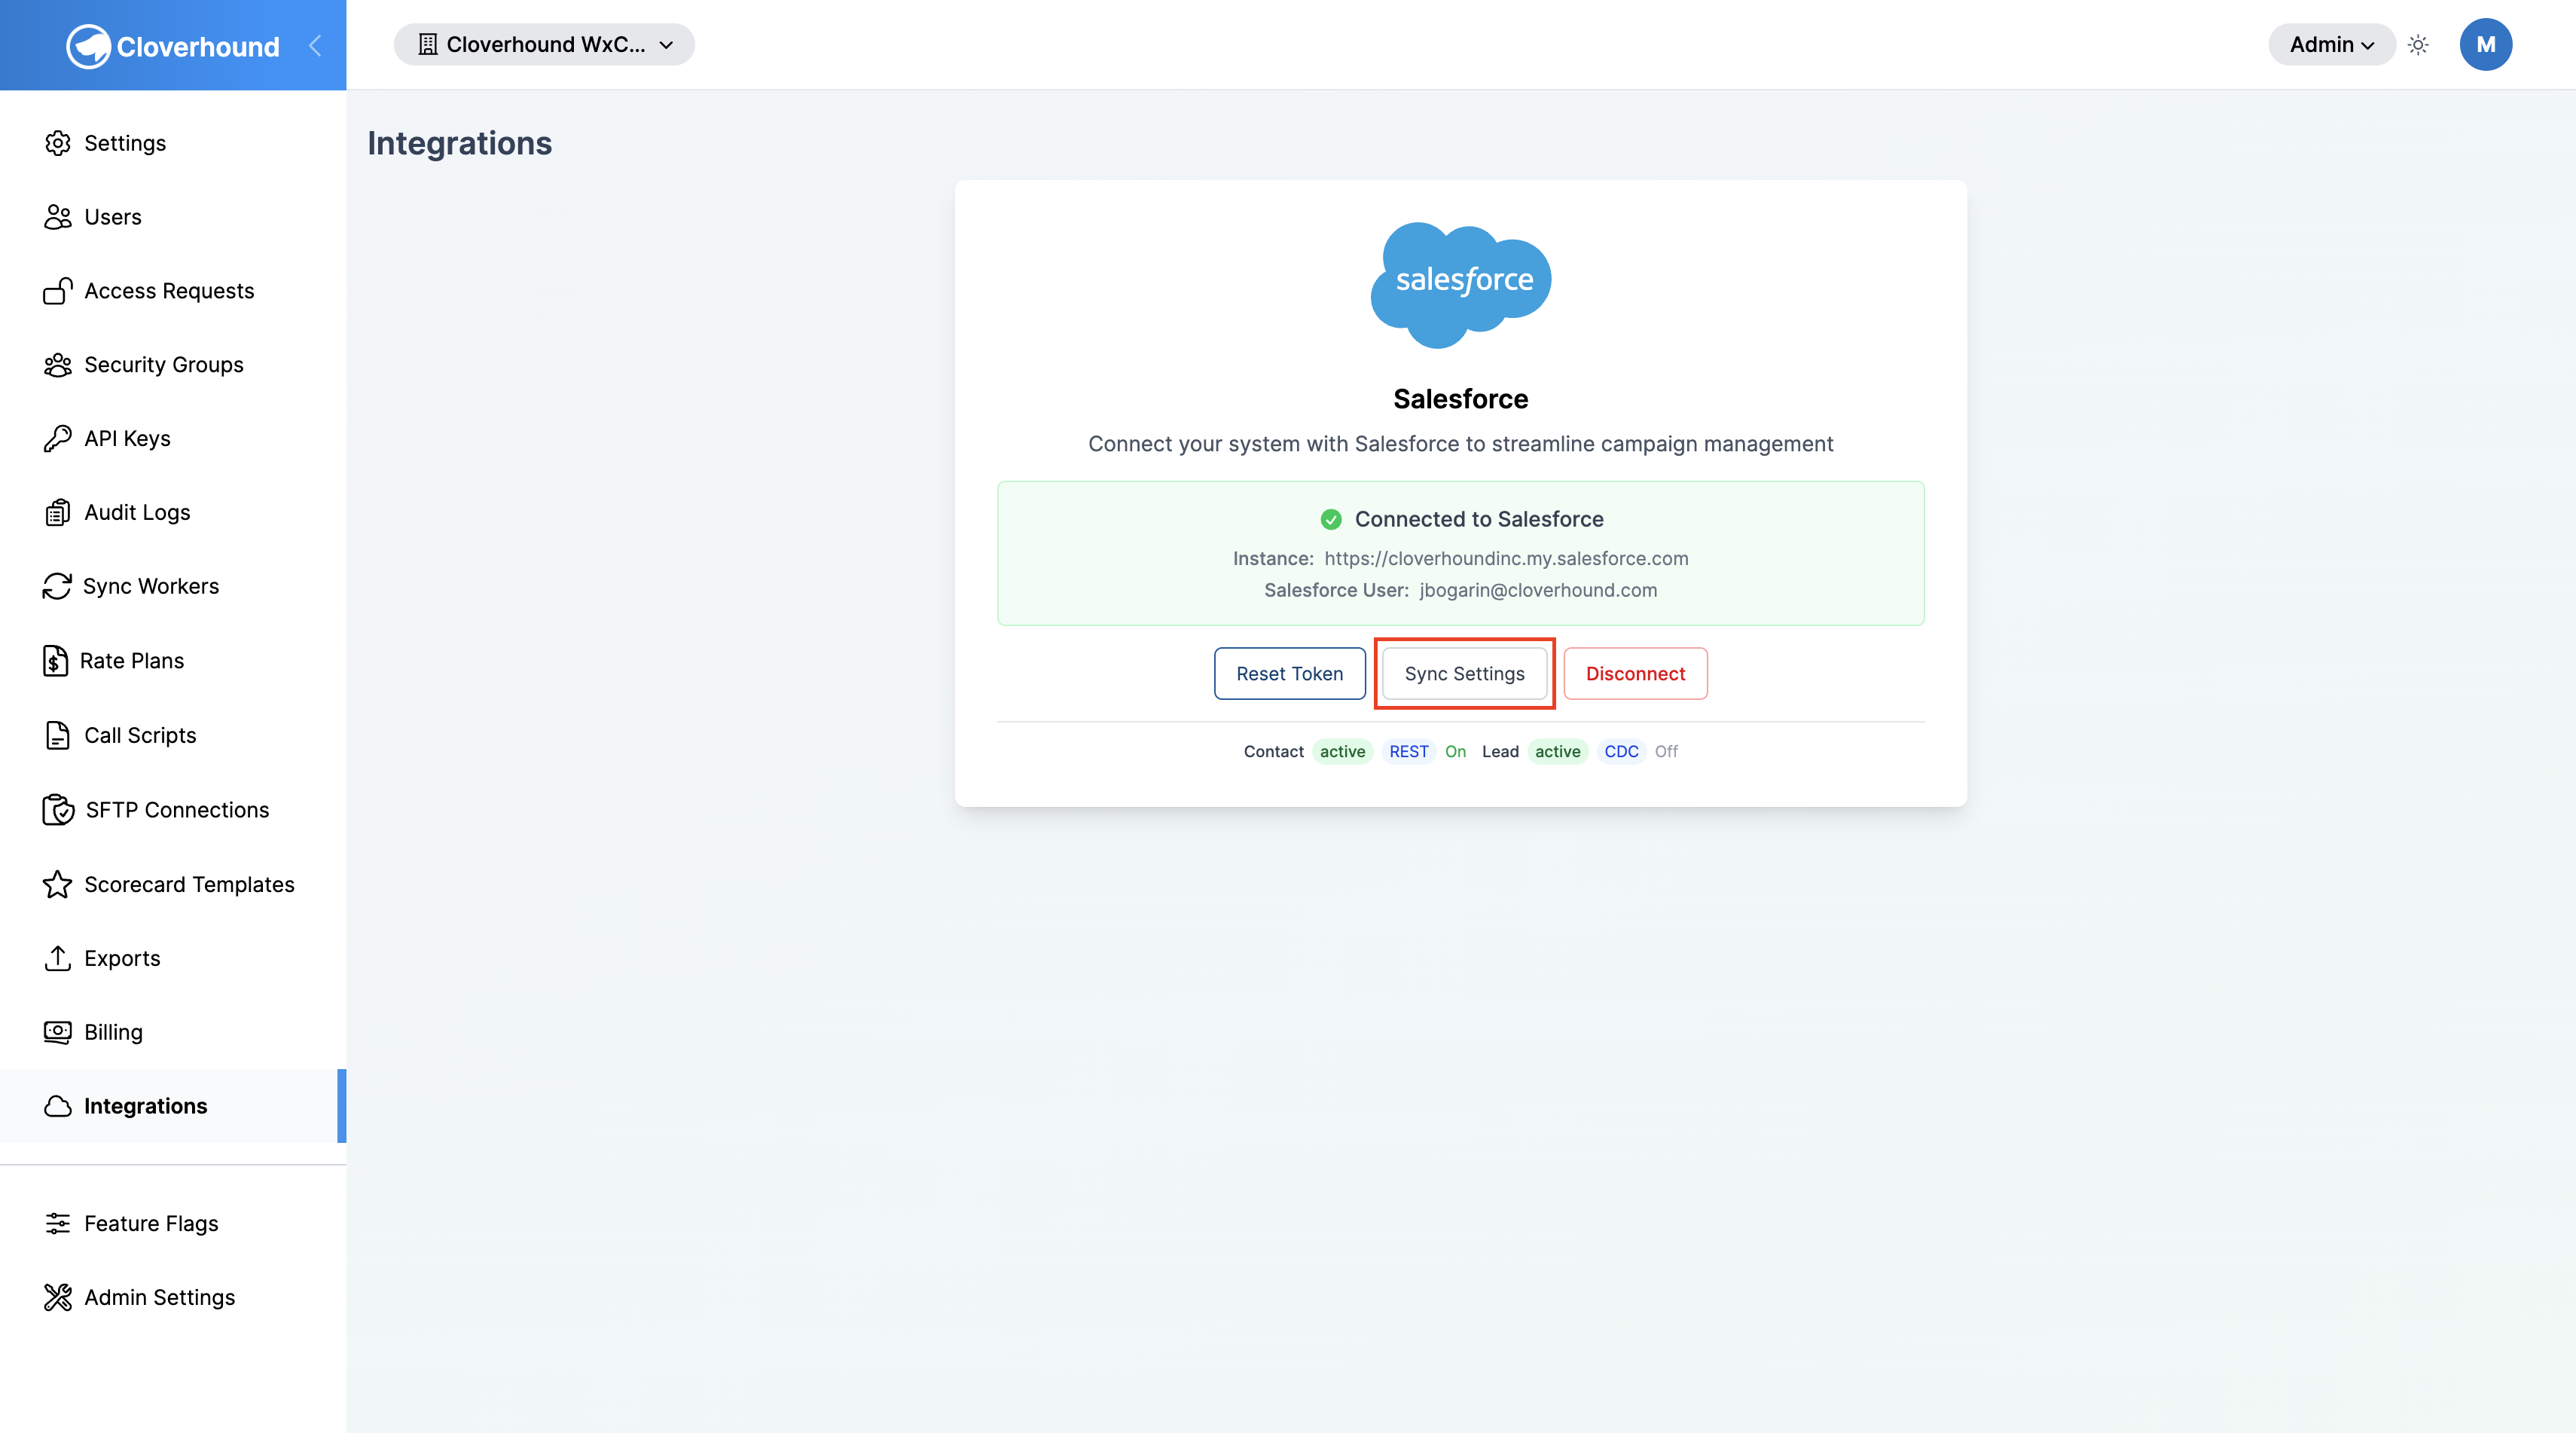
Task: Click the Integrations cloud icon
Action: [57, 1106]
